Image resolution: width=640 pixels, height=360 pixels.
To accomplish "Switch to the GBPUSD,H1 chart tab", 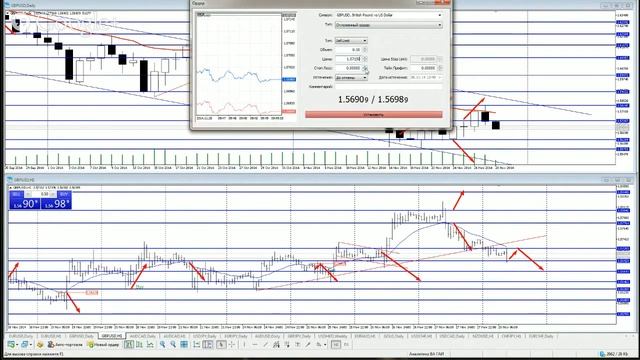I will [x=111, y=336].
